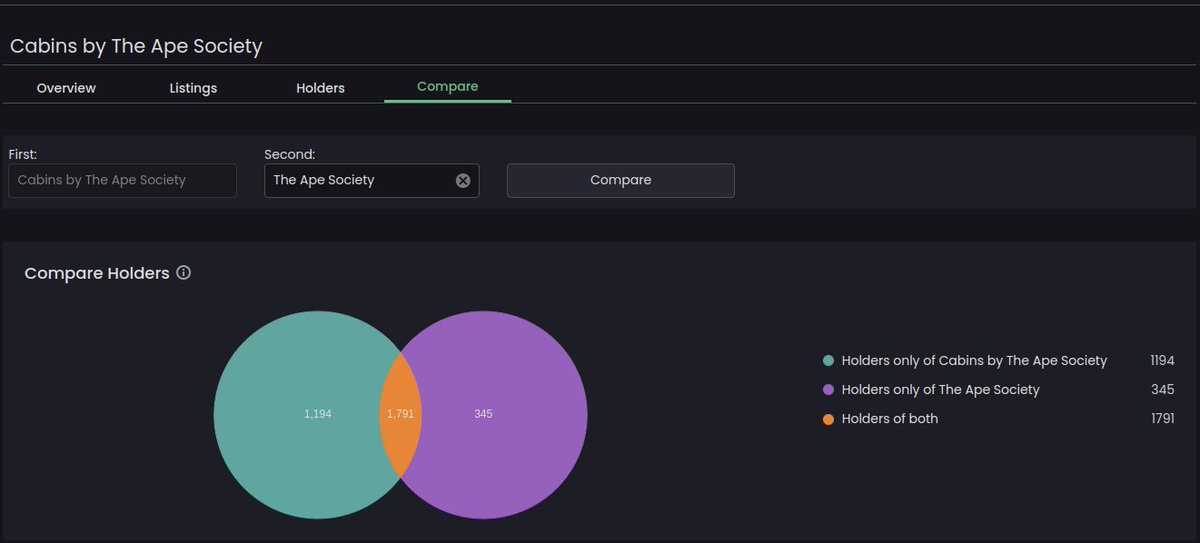
Task: Click the Compare button
Action: click(x=621, y=180)
